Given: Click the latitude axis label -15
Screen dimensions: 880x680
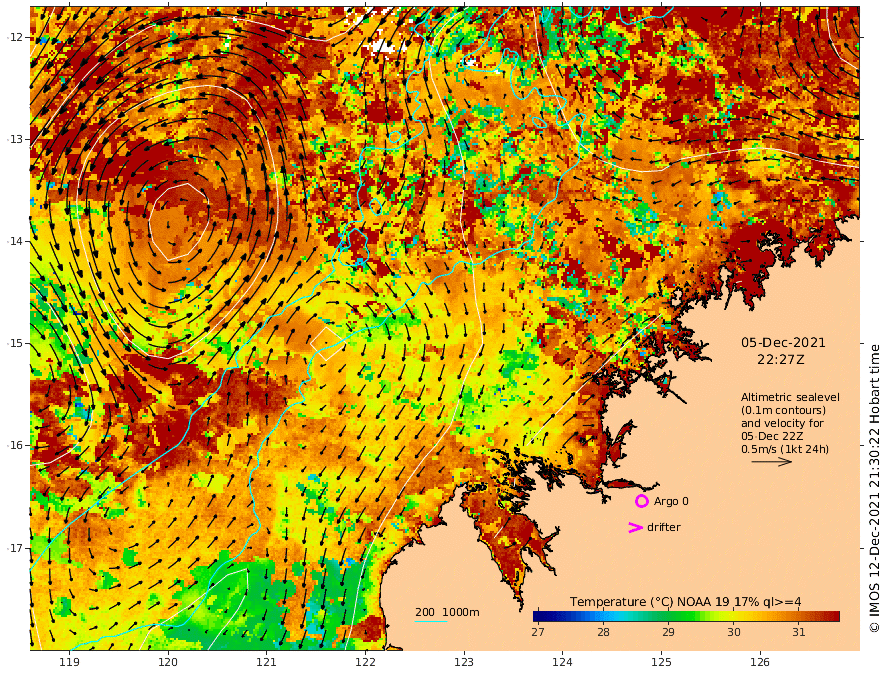Looking at the screenshot, I should click(16, 343).
